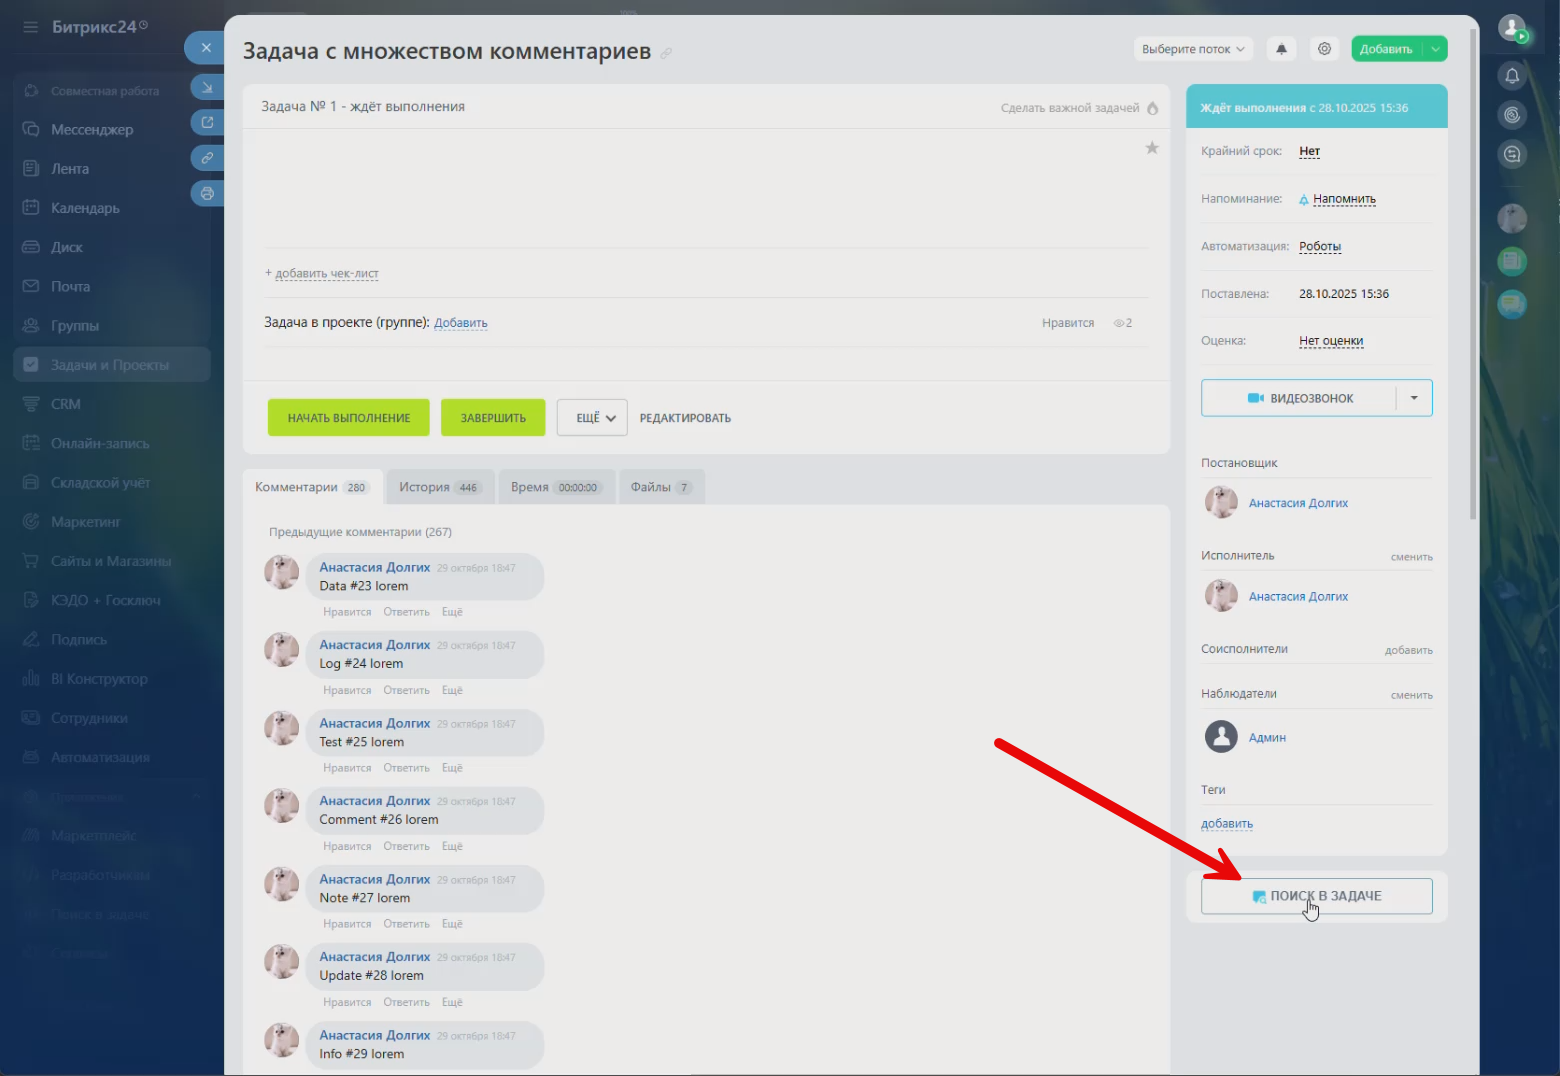Click the user profile avatar at top right
The height and width of the screenshot is (1076, 1560).
coord(1512,28)
